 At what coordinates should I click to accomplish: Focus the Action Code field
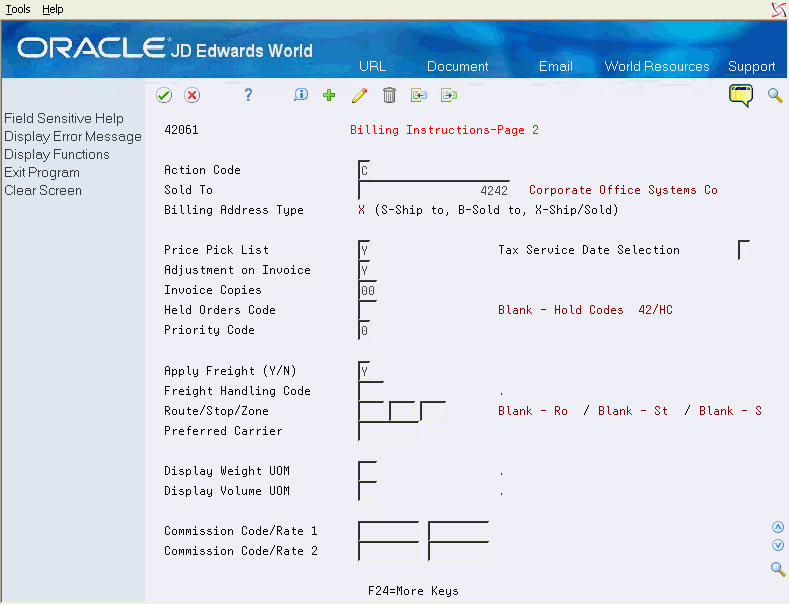(x=364, y=170)
